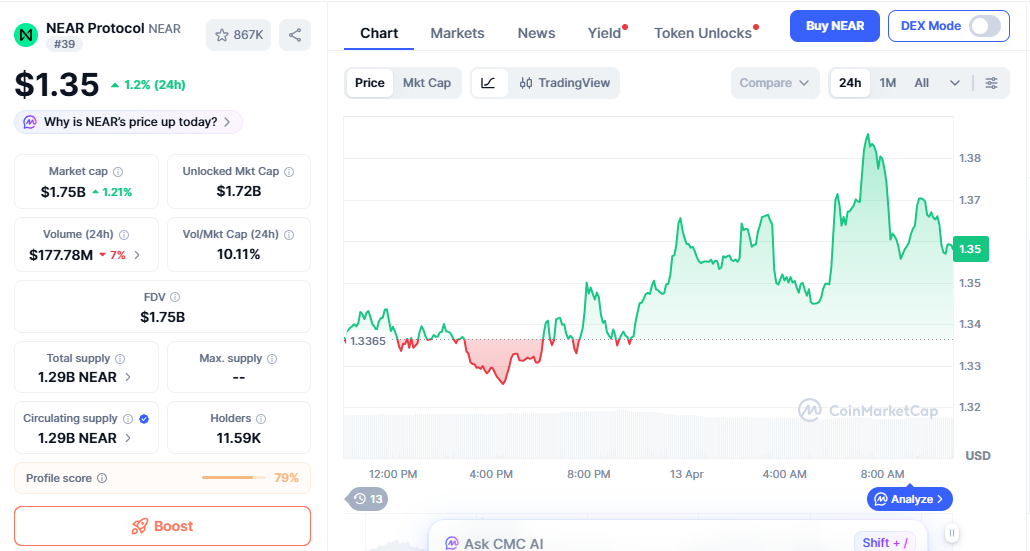Switch to the Yield tab

pyautogui.click(x=604, y=33)
